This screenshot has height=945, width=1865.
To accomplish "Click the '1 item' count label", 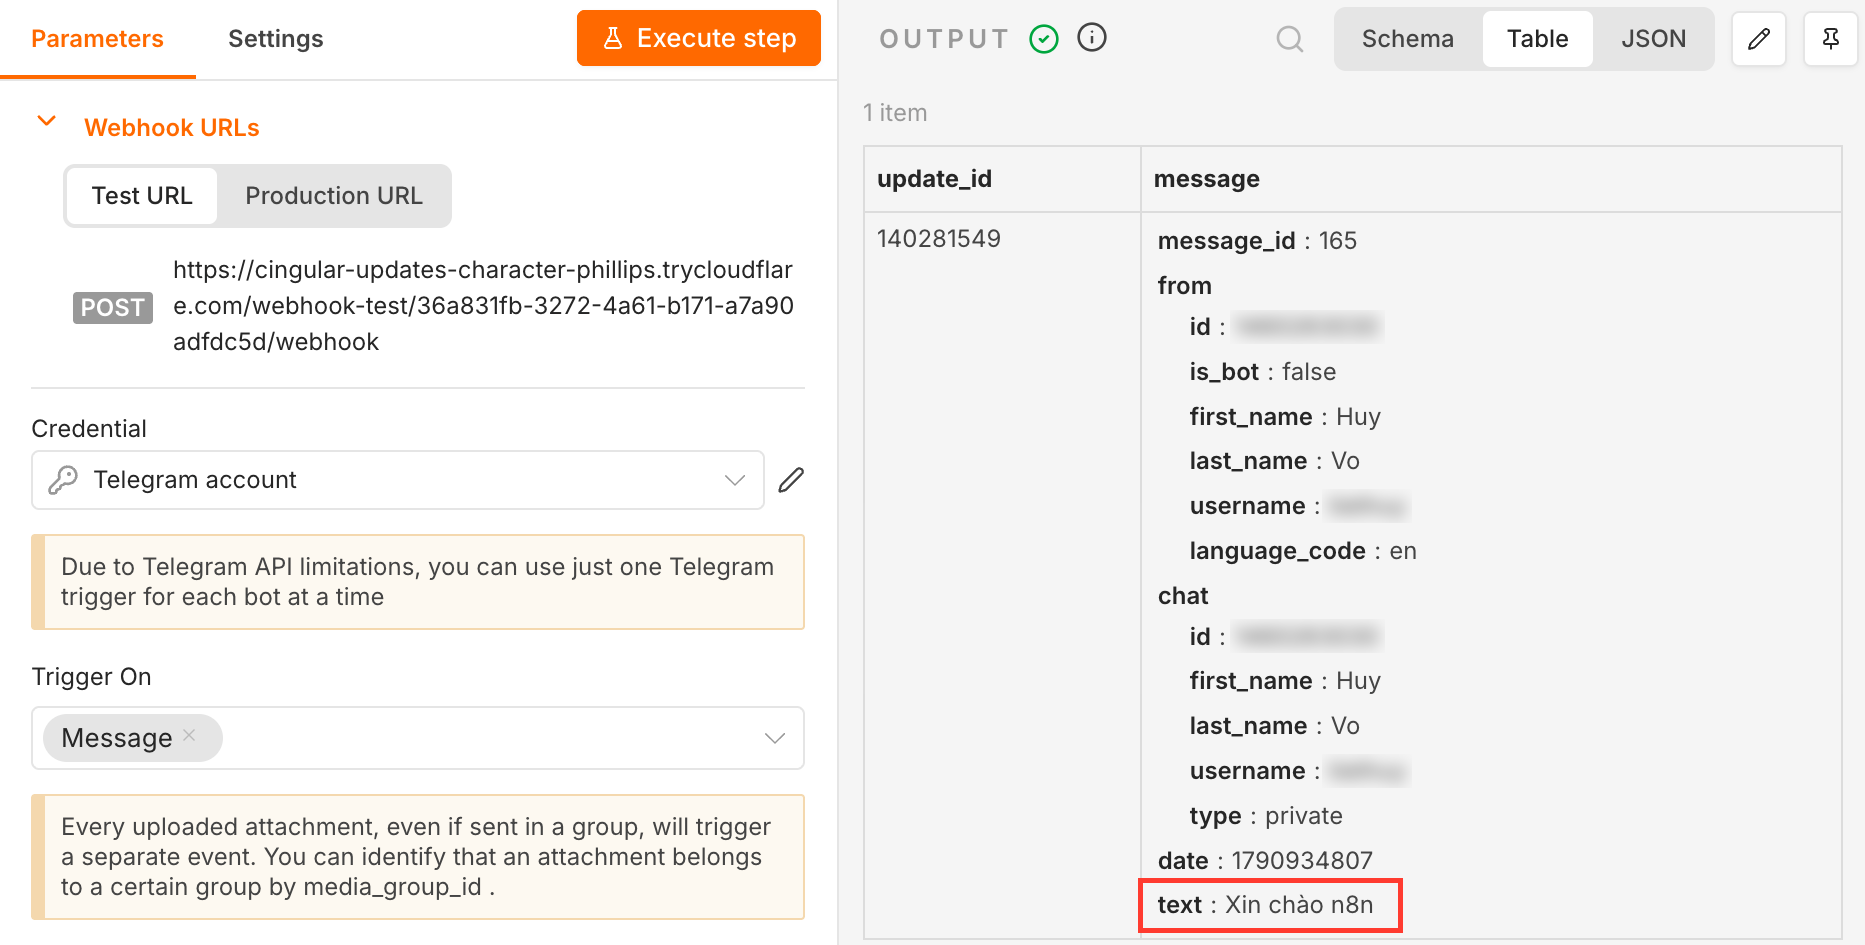I will pyautogui.click(x=895, y=113).
